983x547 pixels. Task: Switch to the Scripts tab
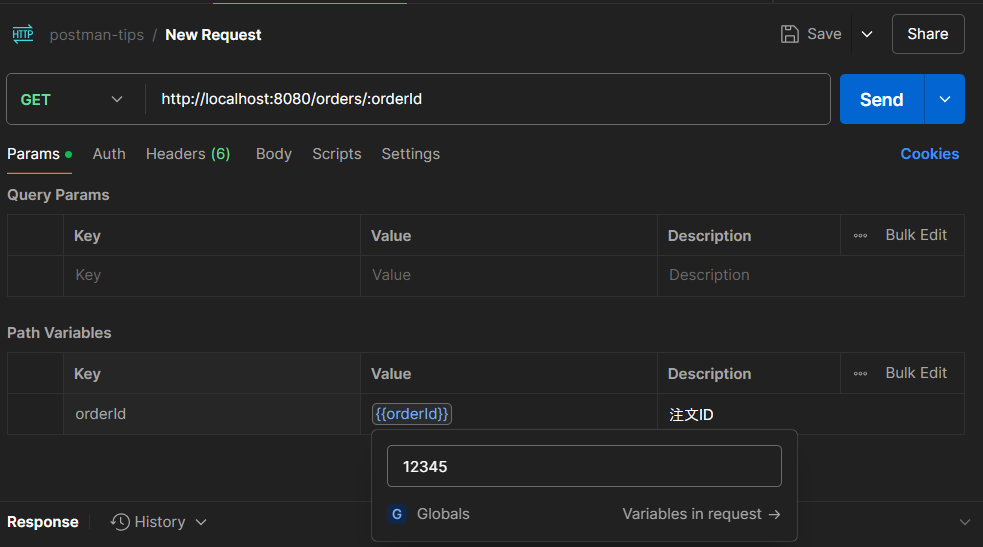(x=336, y=154)
